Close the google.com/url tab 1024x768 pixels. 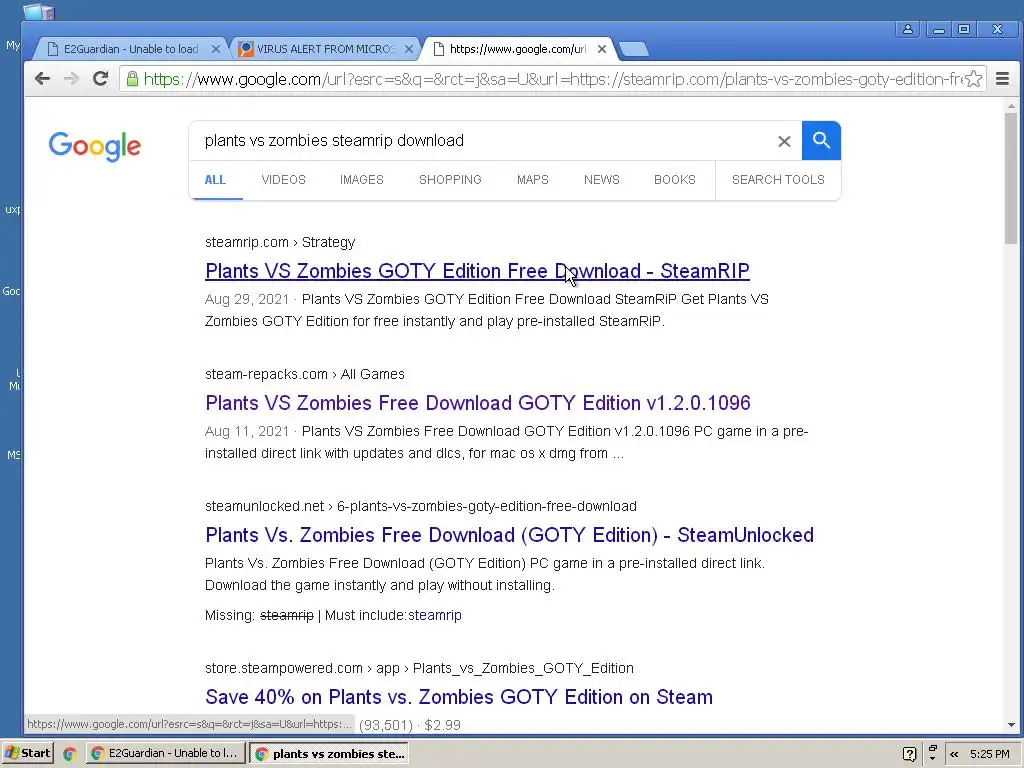pyautogui.click(x=602, y=49)
